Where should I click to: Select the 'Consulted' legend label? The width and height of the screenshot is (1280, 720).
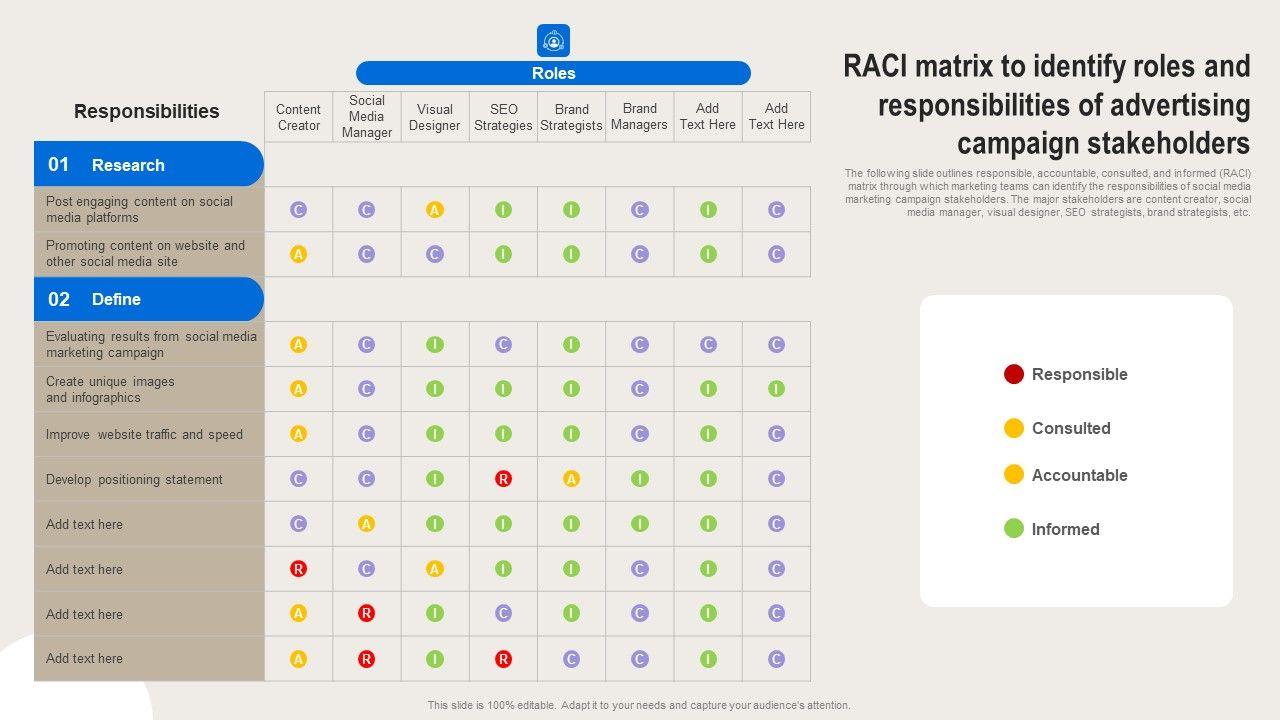[x=1071, y=428]
